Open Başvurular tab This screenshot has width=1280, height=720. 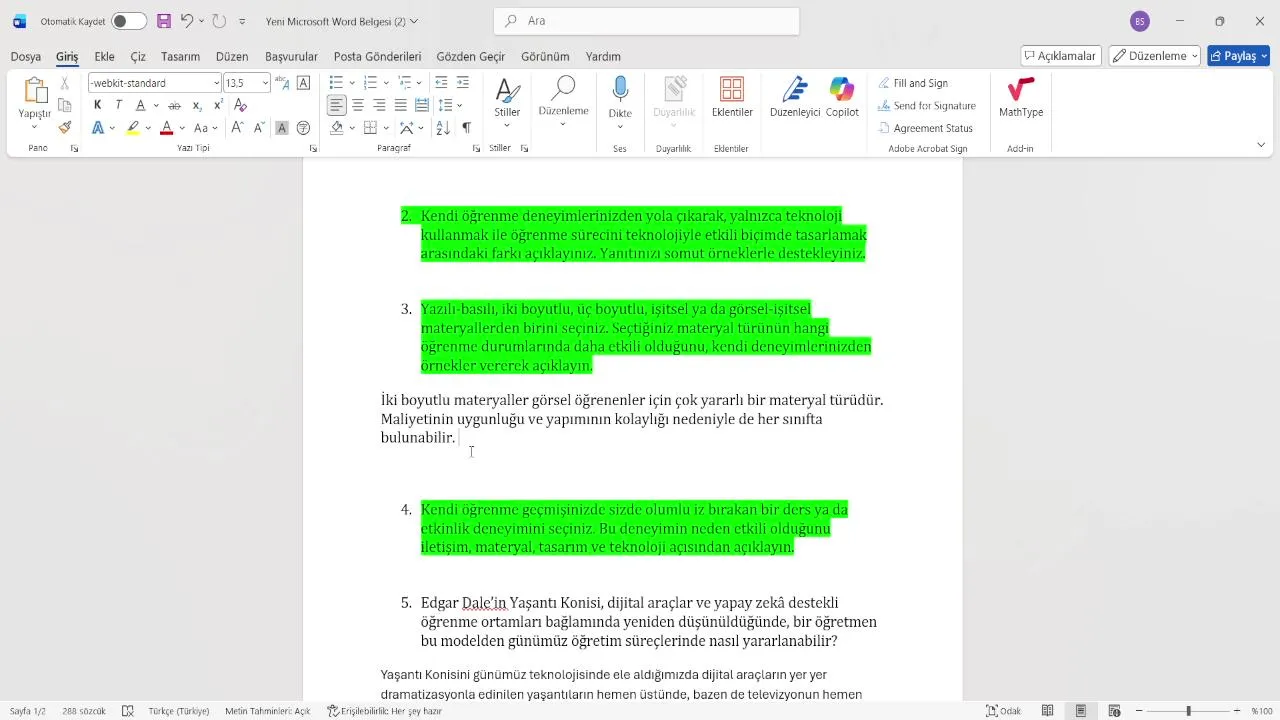(x=291, y=57)
